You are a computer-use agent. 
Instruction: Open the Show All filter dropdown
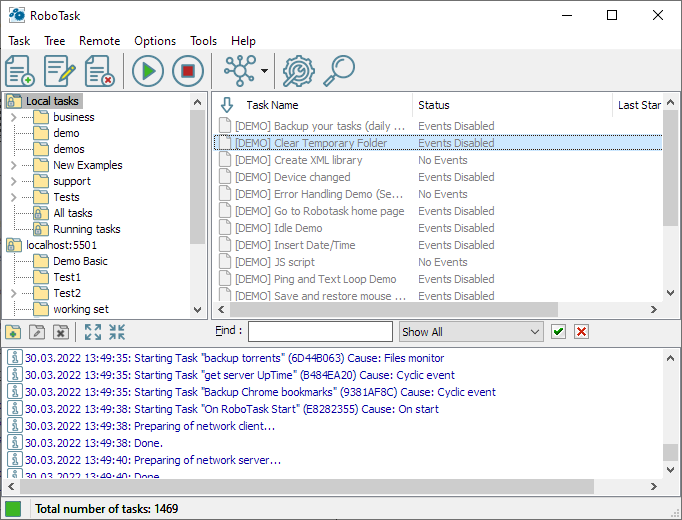click(471, 332)
